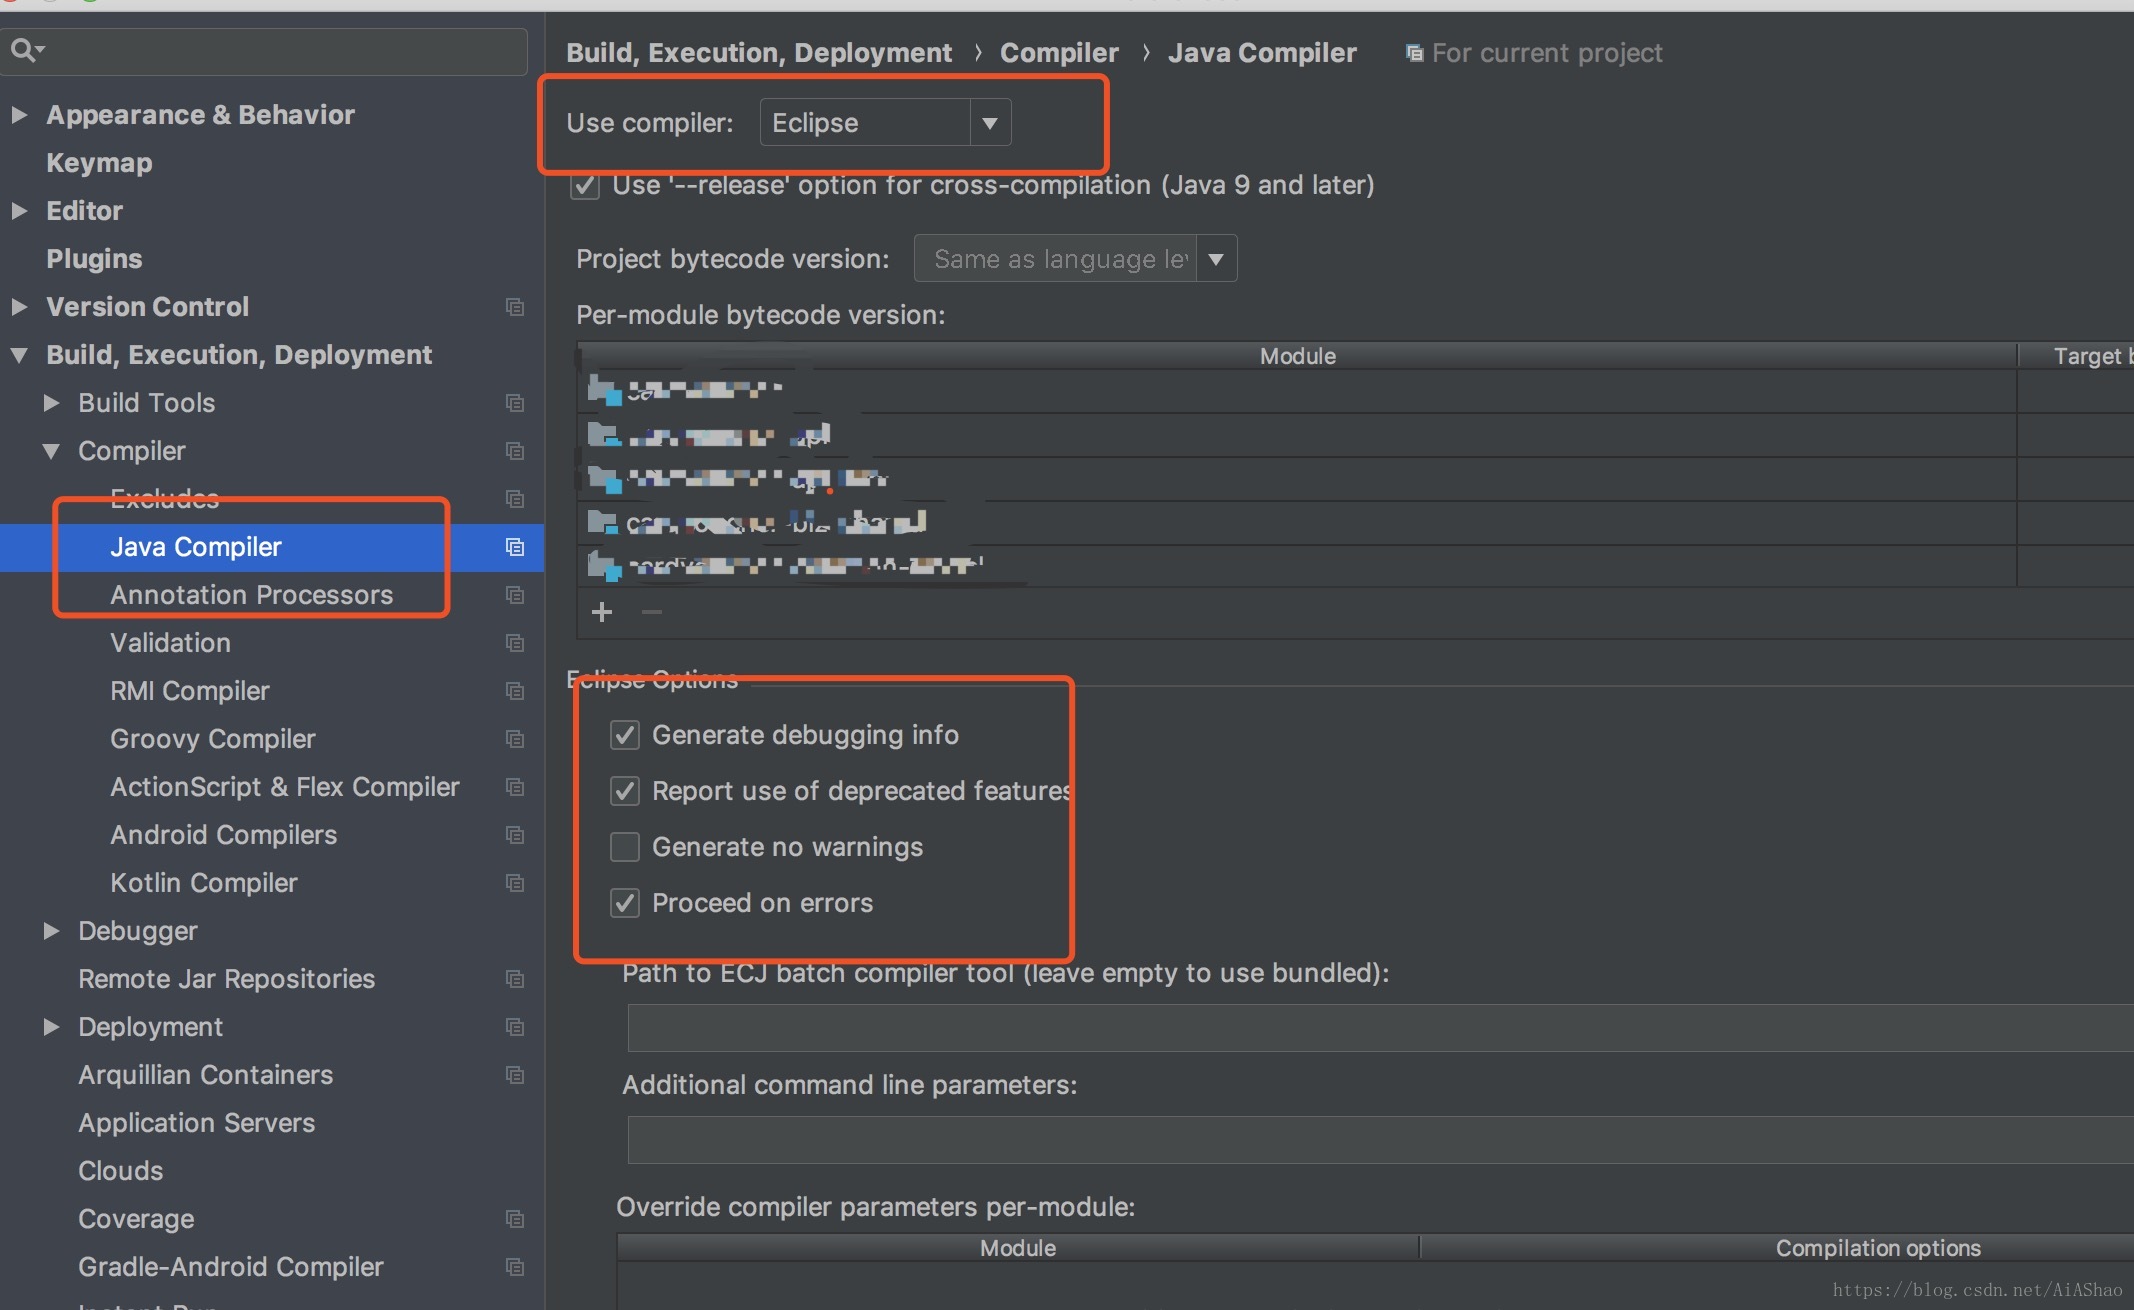The height and width of the screenshot is (1310, 2134).
Task: Click Compilation options column header
Action: pyautogui.click(x=1878, y=1248)
